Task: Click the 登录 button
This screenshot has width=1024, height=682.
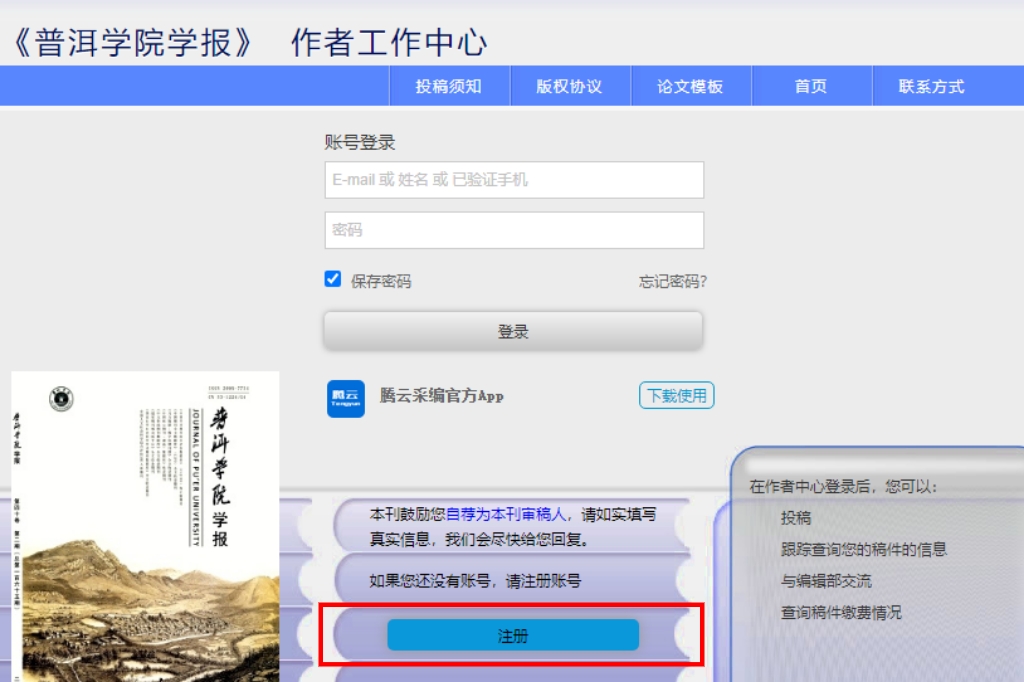Action: (513, 331)
